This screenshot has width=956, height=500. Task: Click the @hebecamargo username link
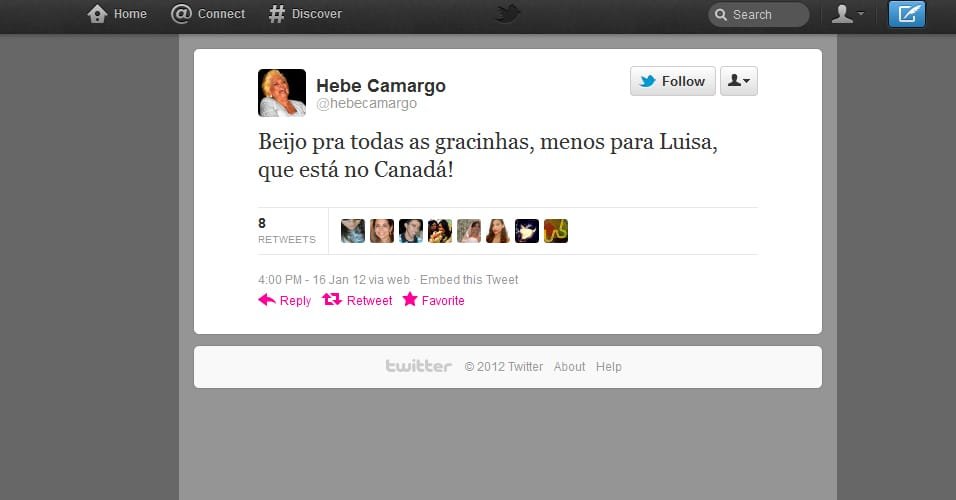[366, 104]
